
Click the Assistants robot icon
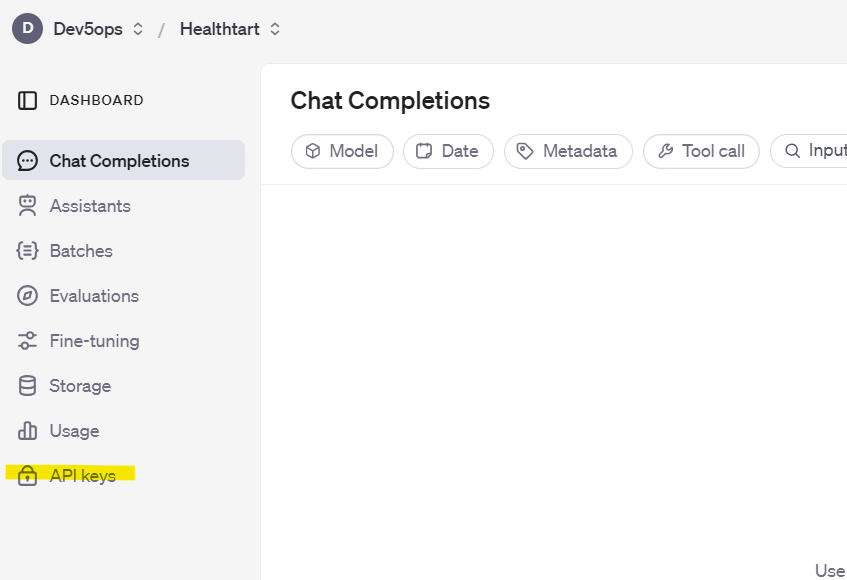click(27, 206)
